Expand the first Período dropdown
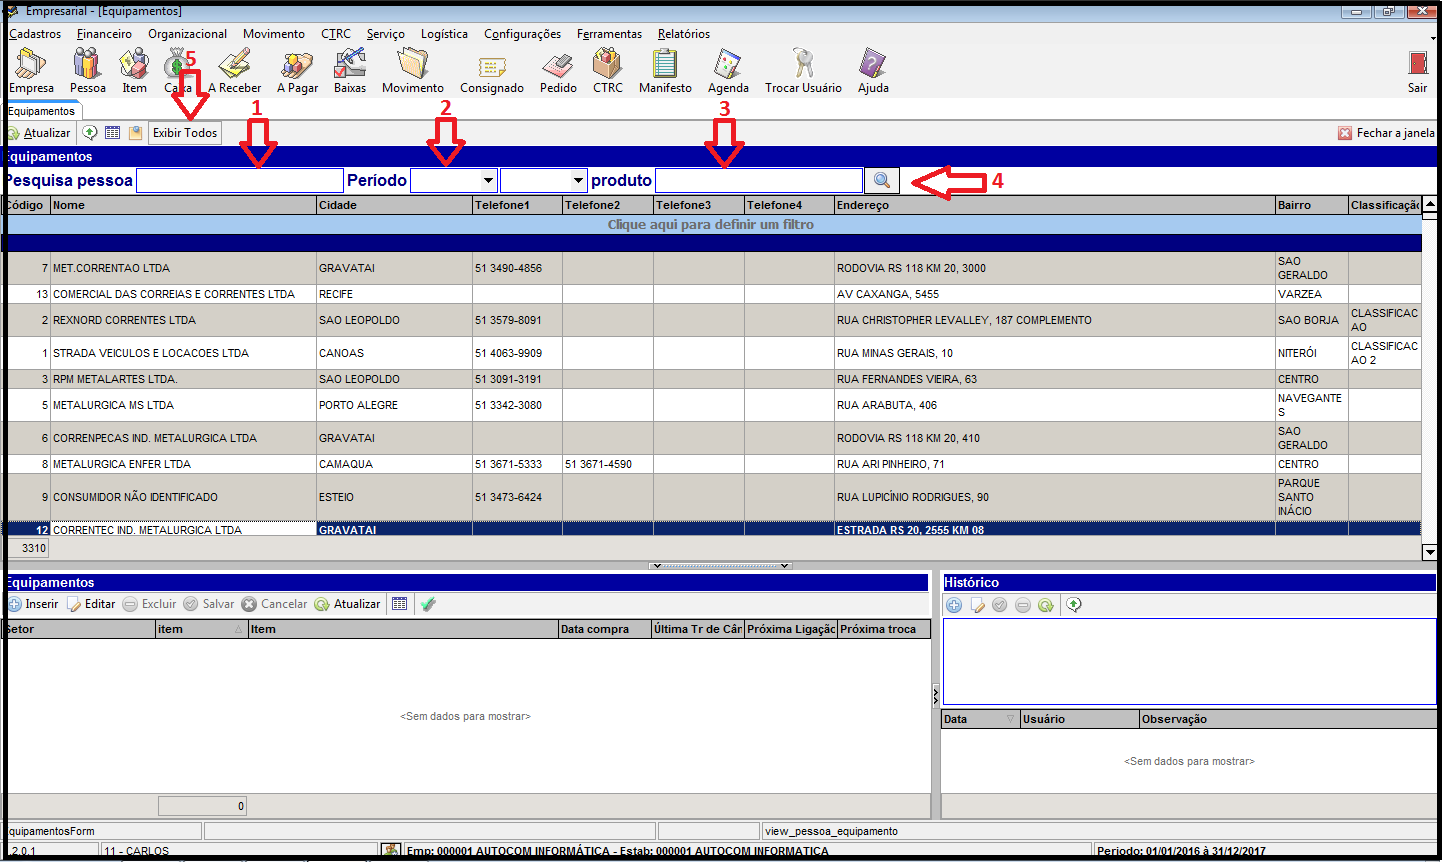The image size is (1442, 862). (x=488, y=180)
